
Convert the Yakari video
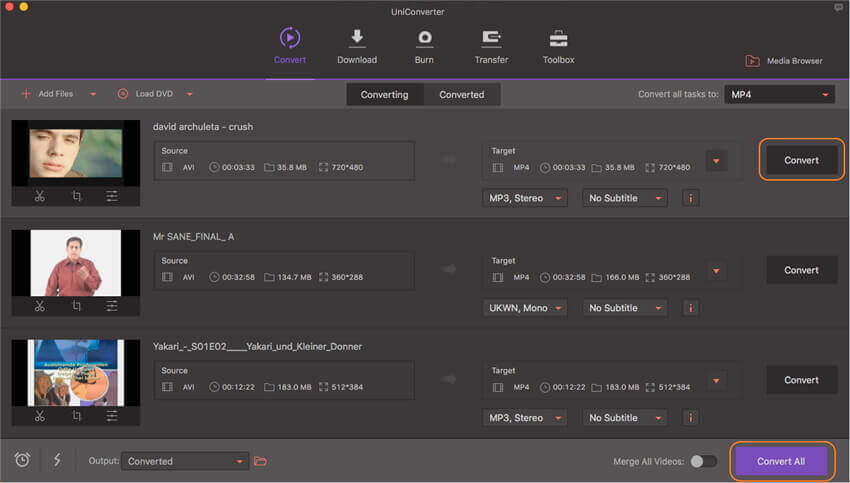801,380
